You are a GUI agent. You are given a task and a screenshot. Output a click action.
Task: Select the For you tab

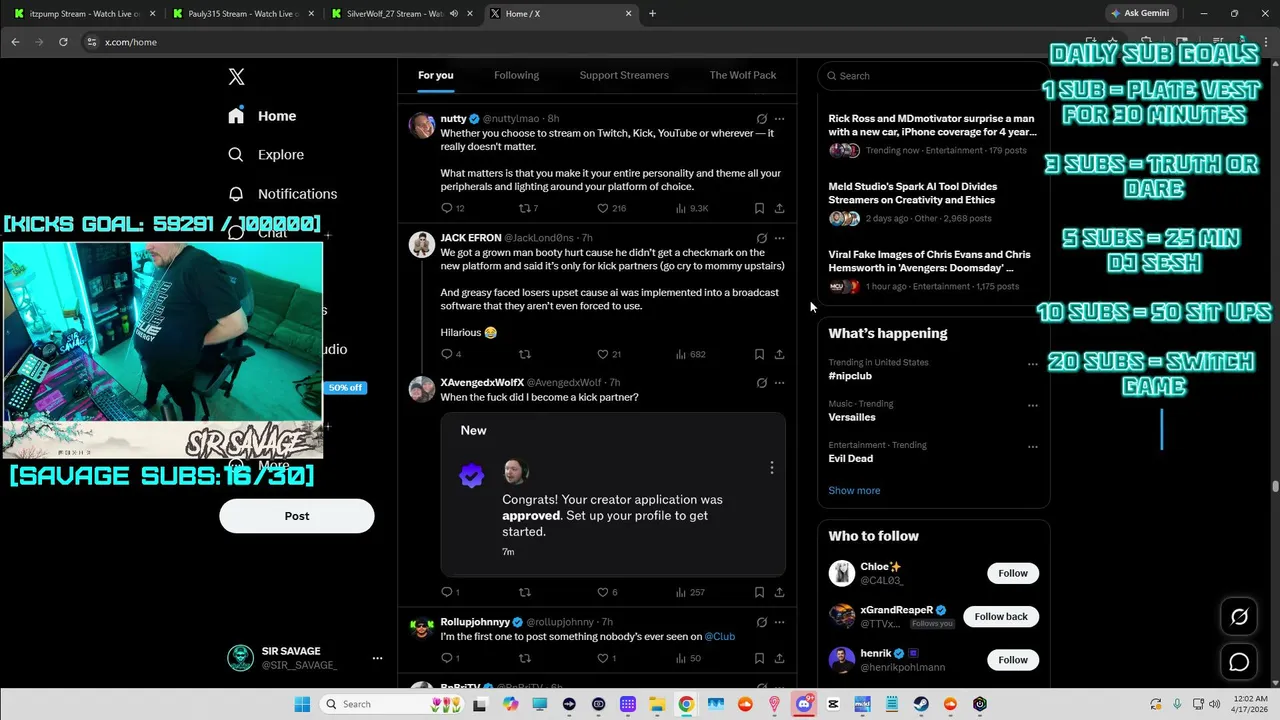[435, 75]
